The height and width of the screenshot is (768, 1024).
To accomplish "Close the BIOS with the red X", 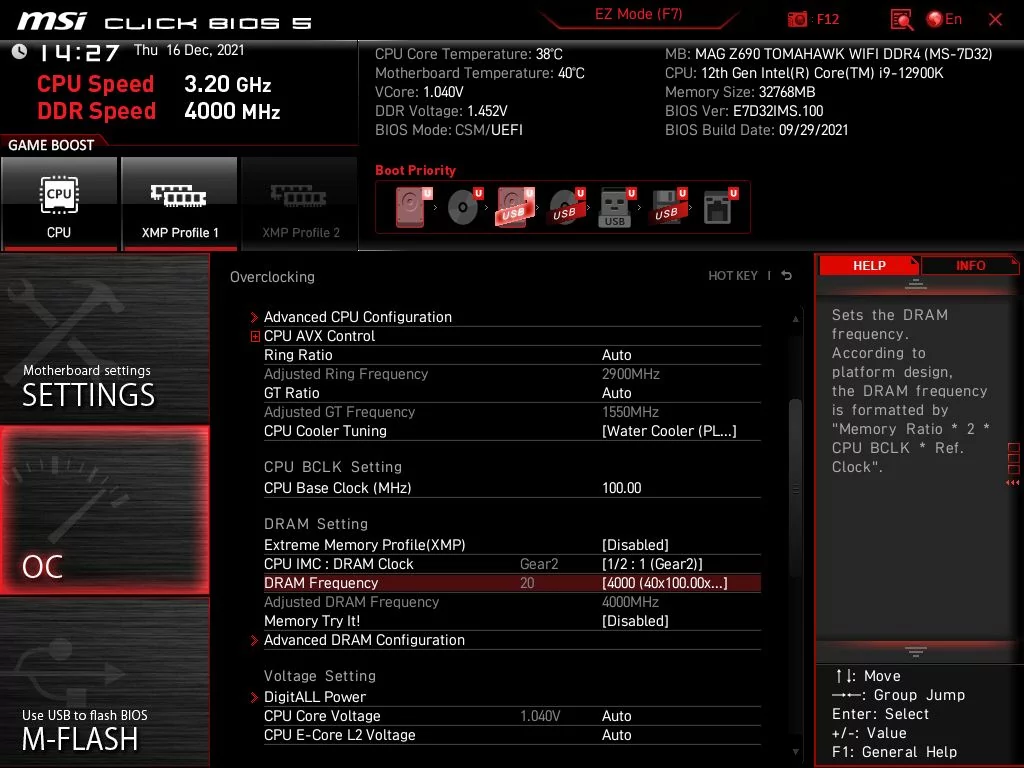I will point(995,20).
